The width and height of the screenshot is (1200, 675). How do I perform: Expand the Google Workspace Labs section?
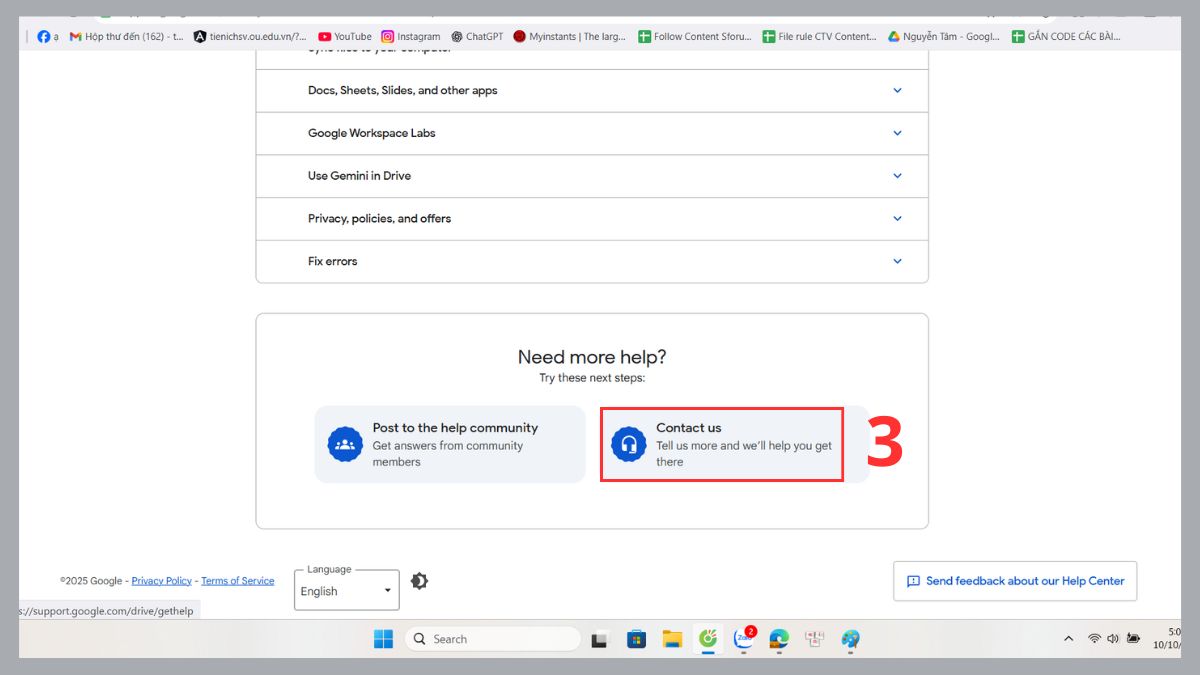click(x=592, y=133)
